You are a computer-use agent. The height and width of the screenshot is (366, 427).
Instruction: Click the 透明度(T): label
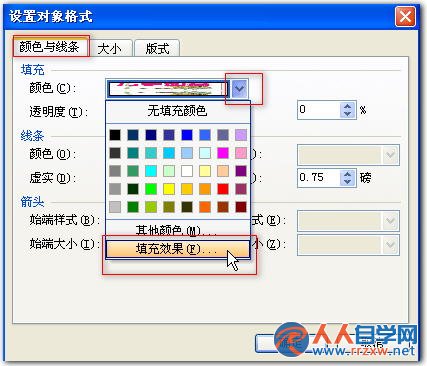tap(59, 111)
